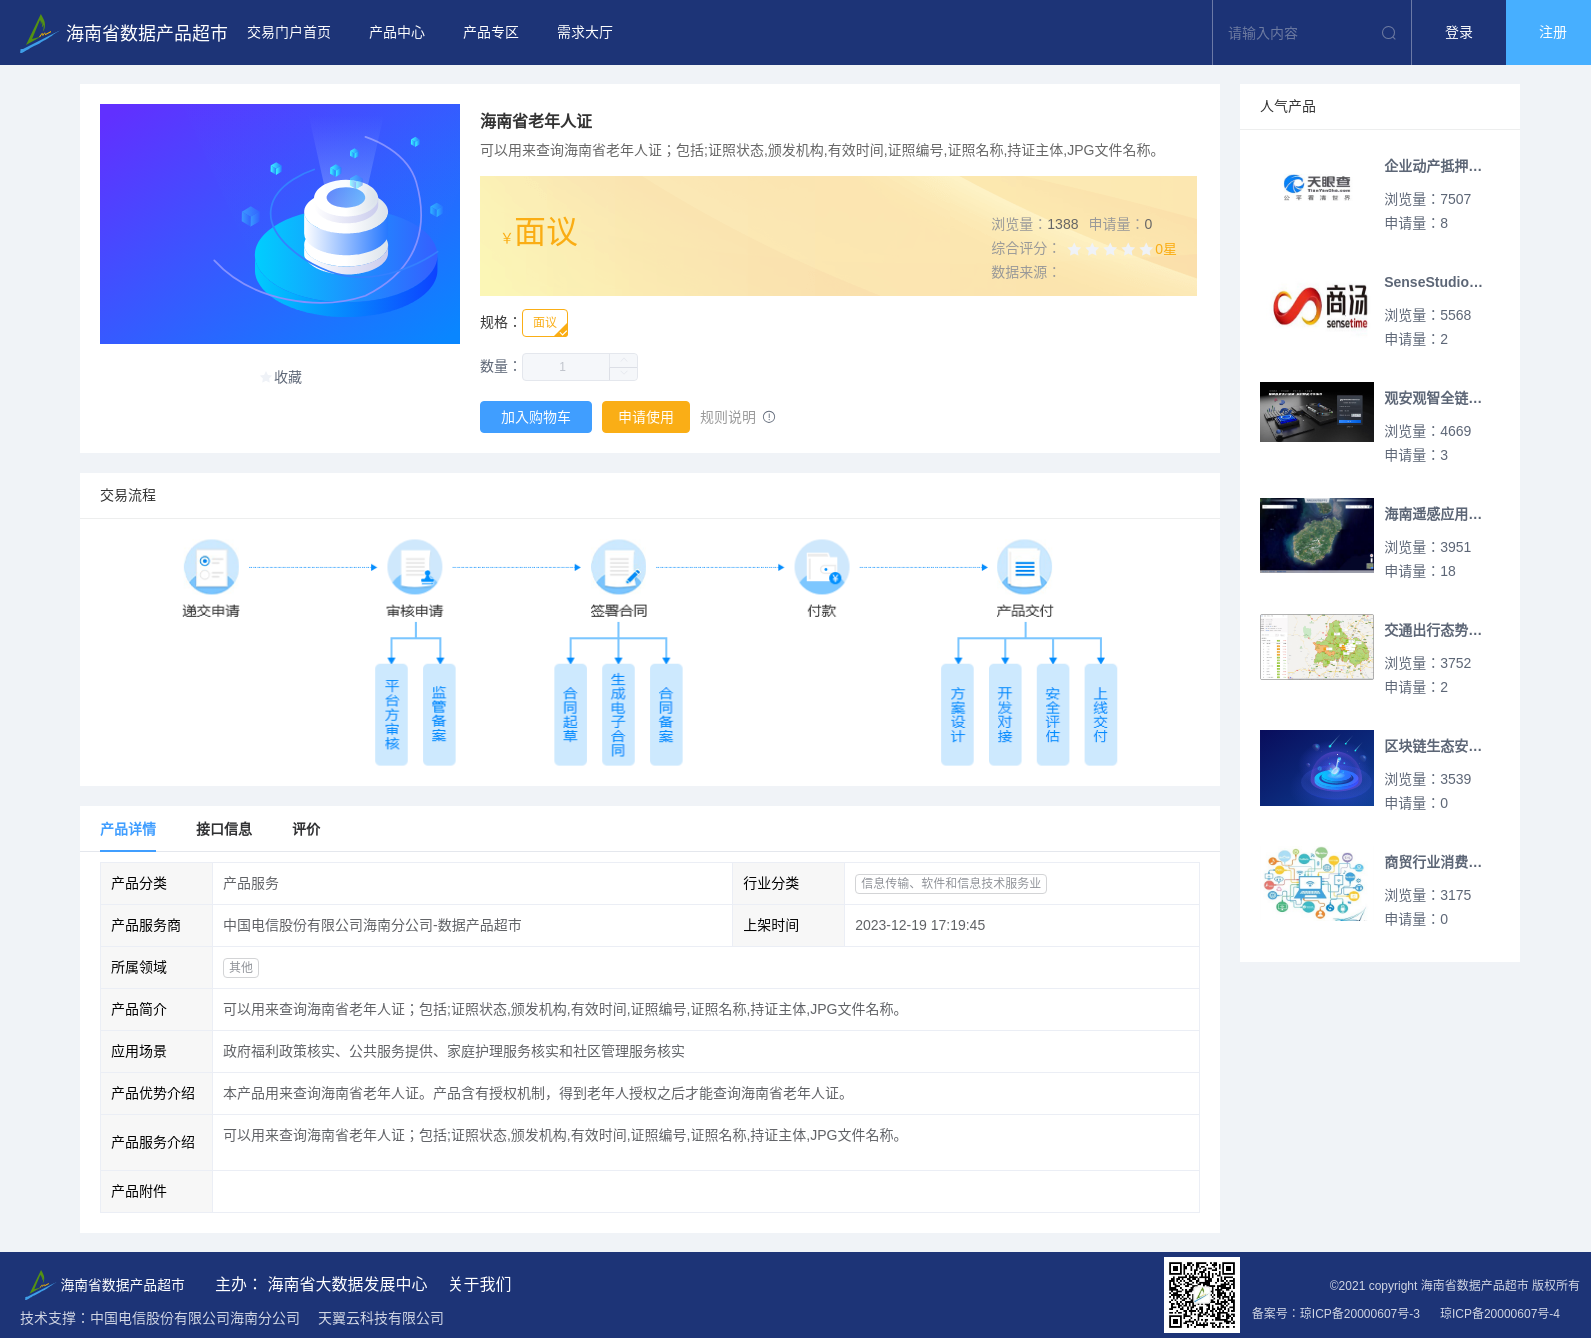Click the 开发对接 flow box
This screenshot has width=1591, height=1338.
tap(1005, 714)
